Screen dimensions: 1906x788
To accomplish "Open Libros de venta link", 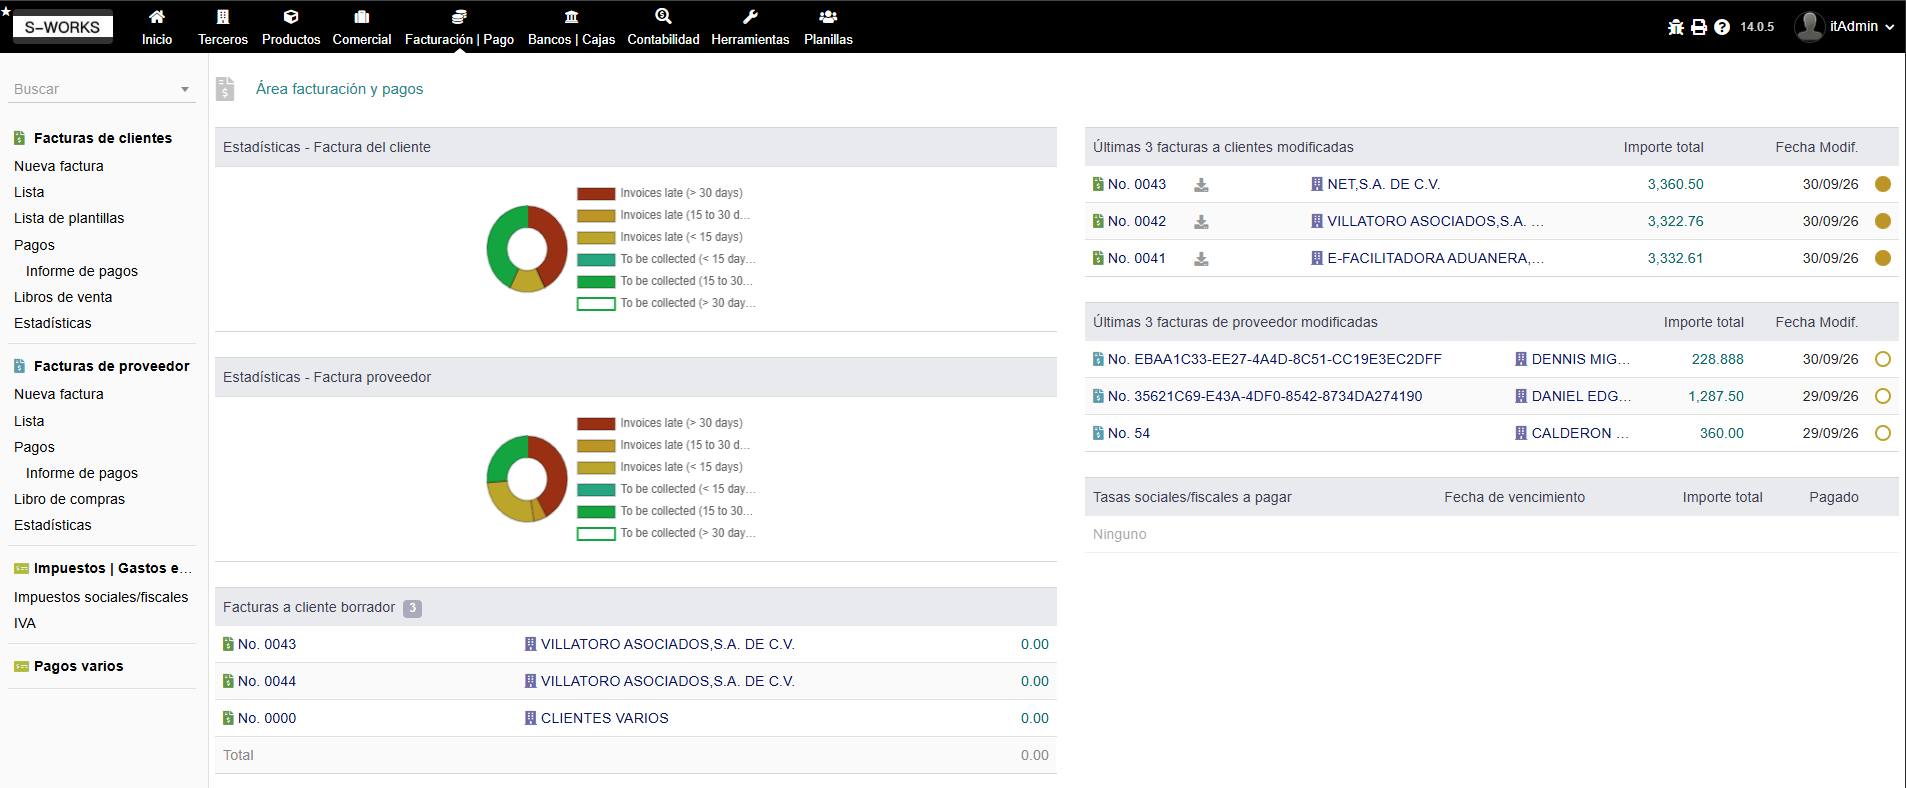I will click(x=63, y=297).
